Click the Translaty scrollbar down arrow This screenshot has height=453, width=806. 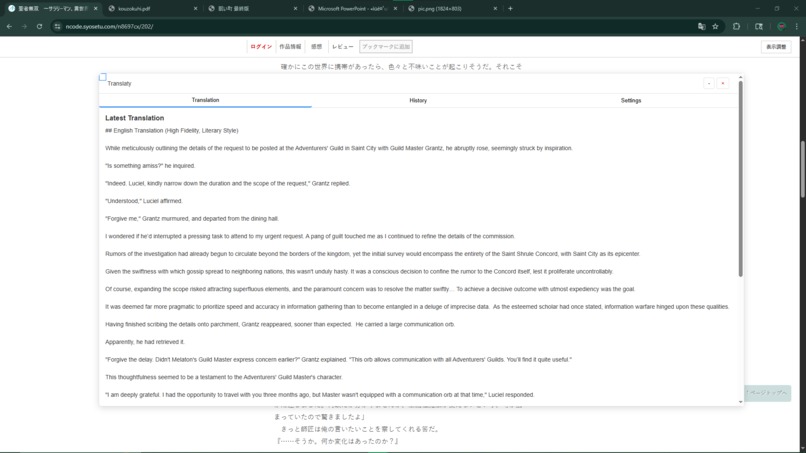point(741,402)
